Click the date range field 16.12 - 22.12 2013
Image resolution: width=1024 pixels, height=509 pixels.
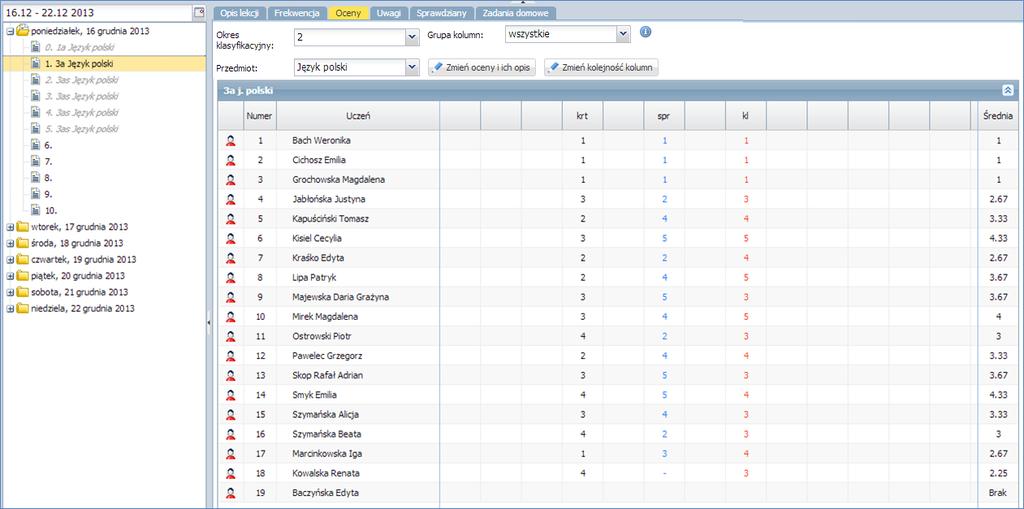[x=98, y=12]
